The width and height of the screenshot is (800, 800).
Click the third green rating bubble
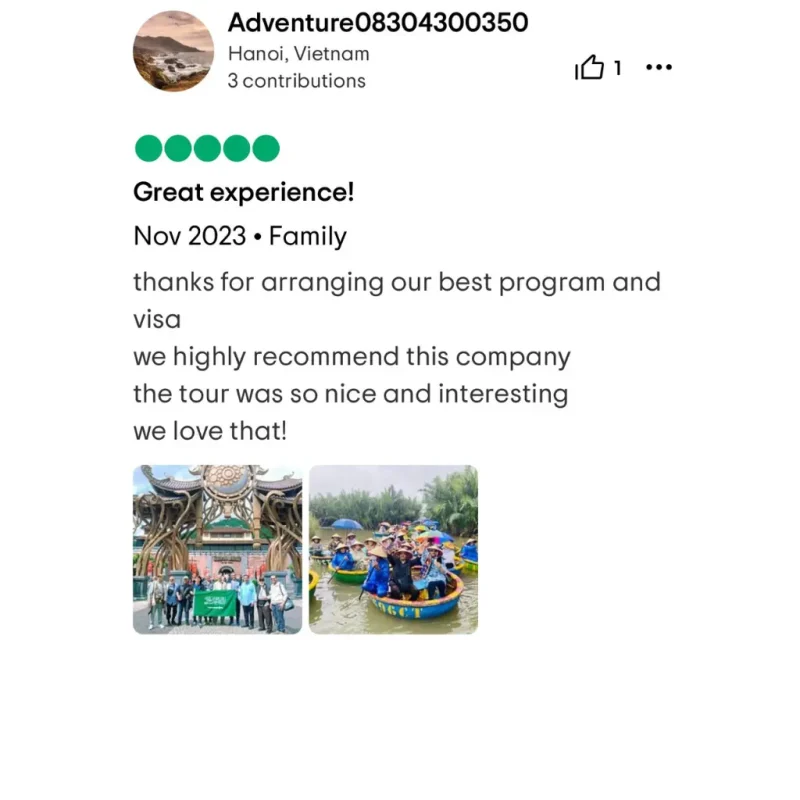[x=207, y=148]
